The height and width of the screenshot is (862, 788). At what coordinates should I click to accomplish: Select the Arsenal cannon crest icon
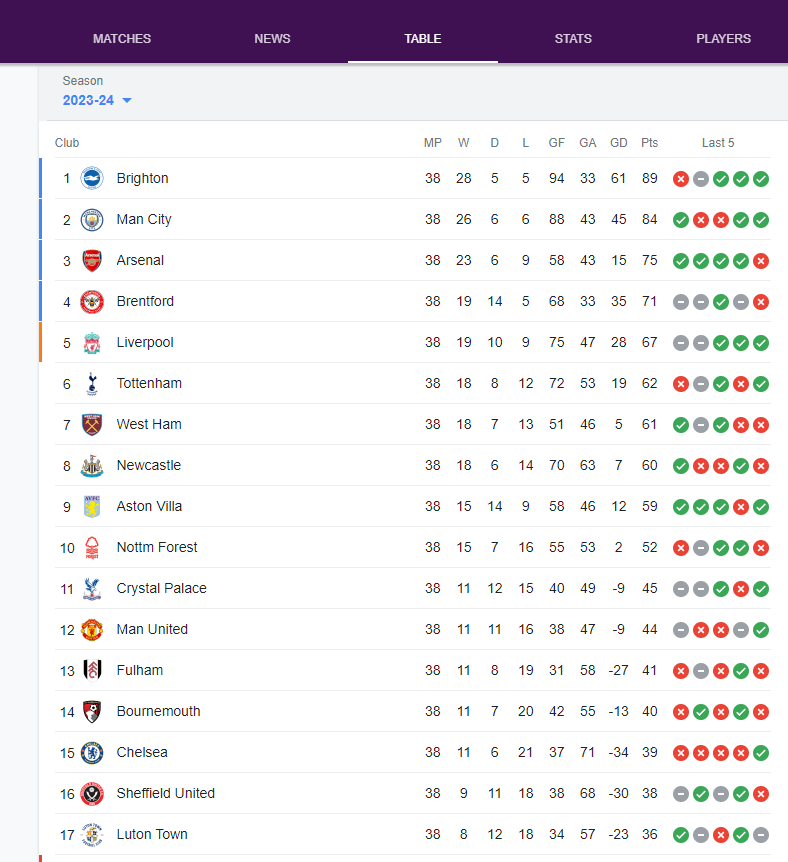[92, 261]
